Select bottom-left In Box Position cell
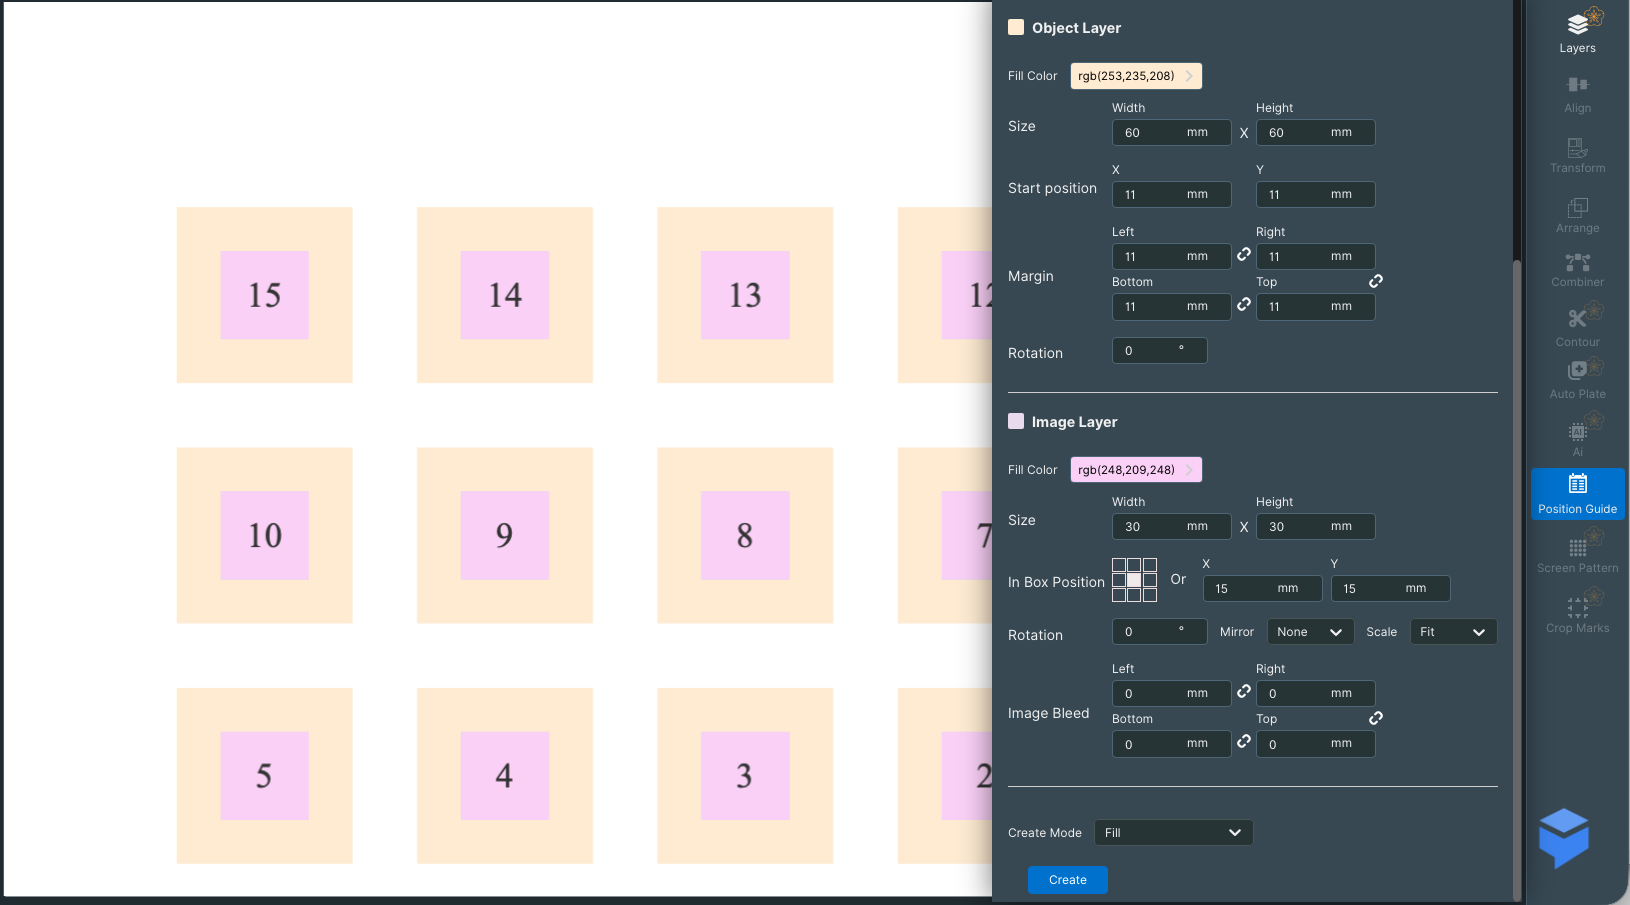The width and height of the screenshot is (1630, 905). pyautogui.click(x=1119, y=595)
